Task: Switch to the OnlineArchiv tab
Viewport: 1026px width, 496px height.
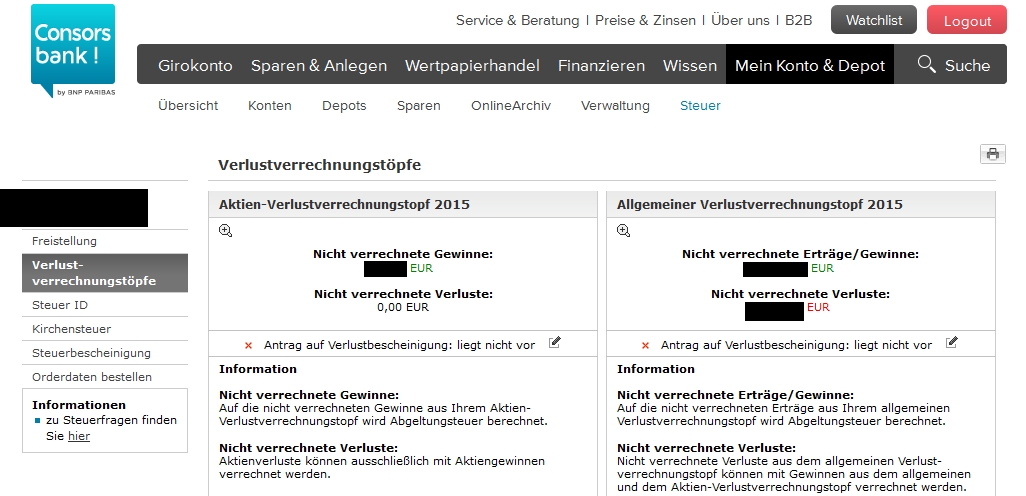Action: 511,105
